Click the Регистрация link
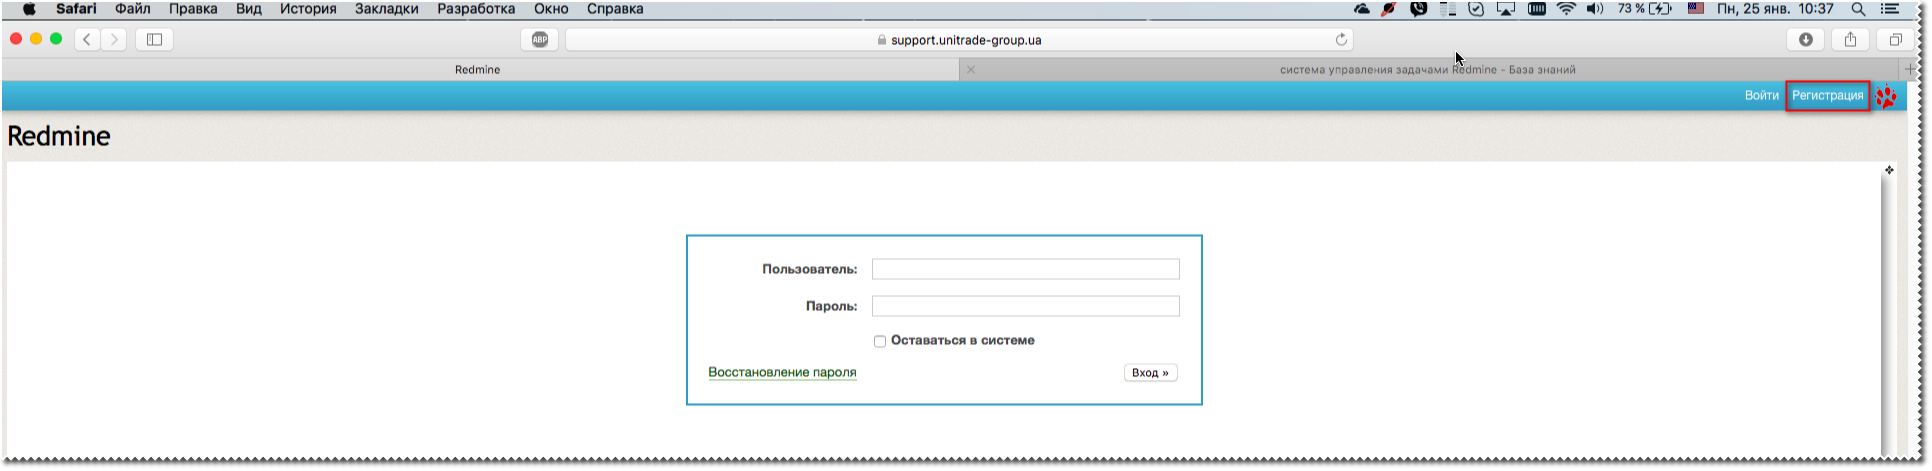1932x471 pixels. [1828, 96]
